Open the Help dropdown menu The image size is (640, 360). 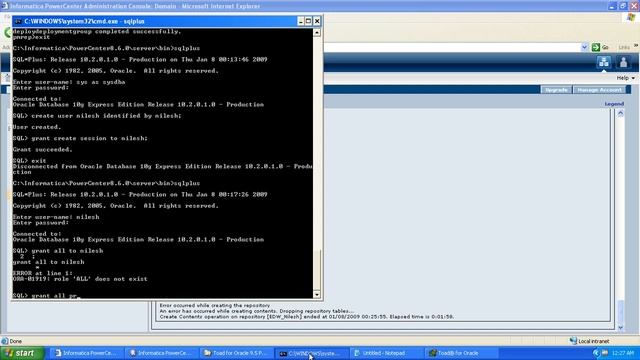625,78
